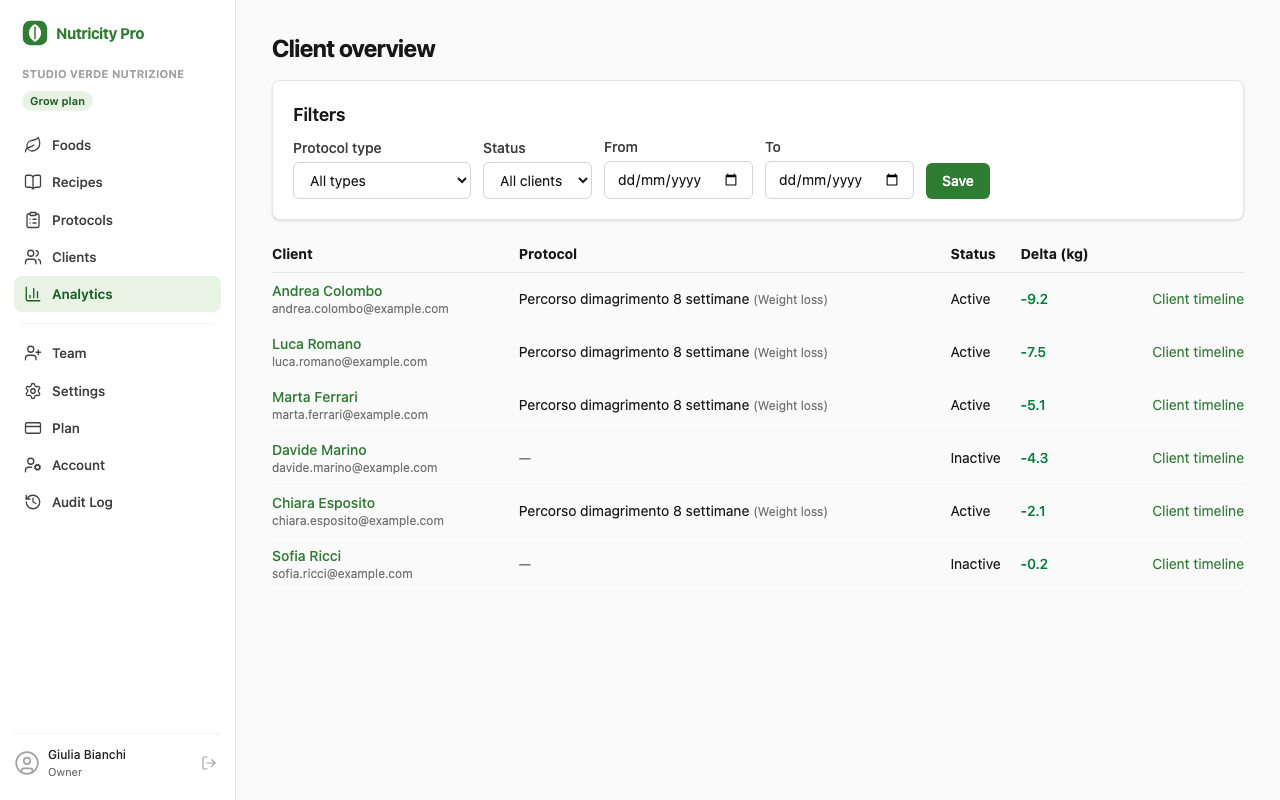Screen dimensions: 1280x800
Task: Open the Status All clients dropdown
Action: pyautogui.click(x=537, y=181)
